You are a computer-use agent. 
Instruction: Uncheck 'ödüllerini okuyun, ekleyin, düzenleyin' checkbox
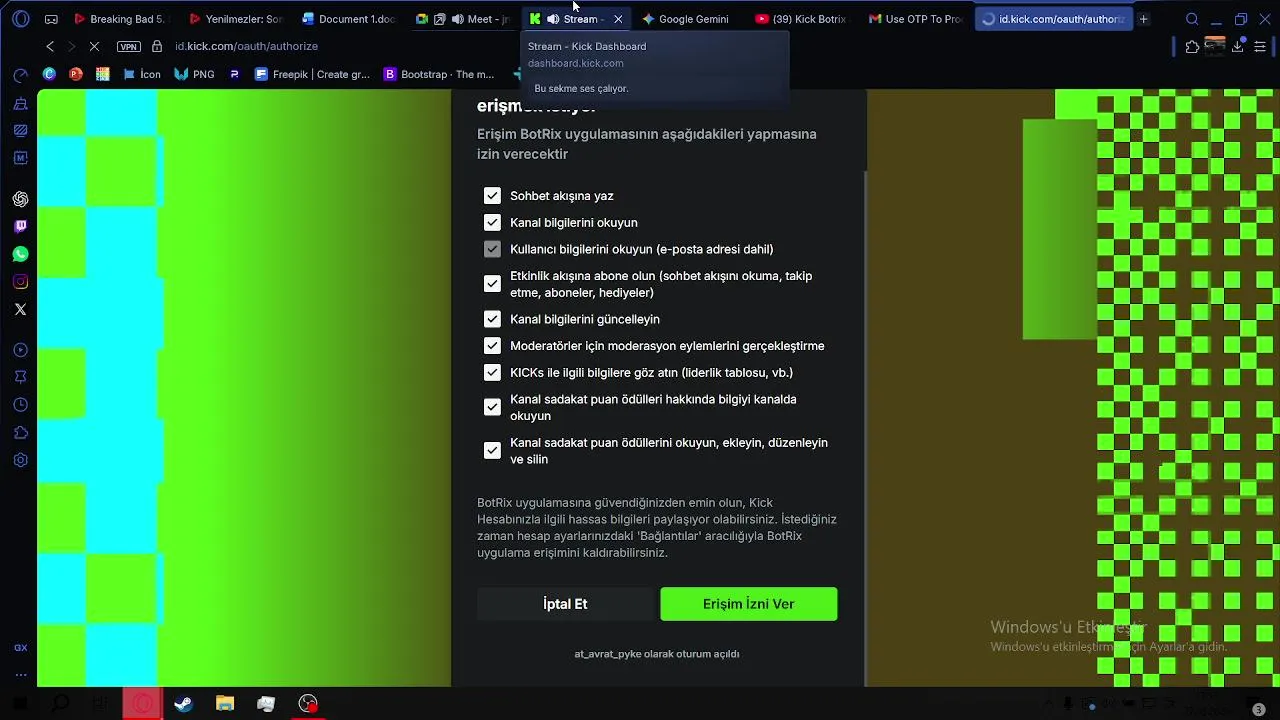click(492, 451)
